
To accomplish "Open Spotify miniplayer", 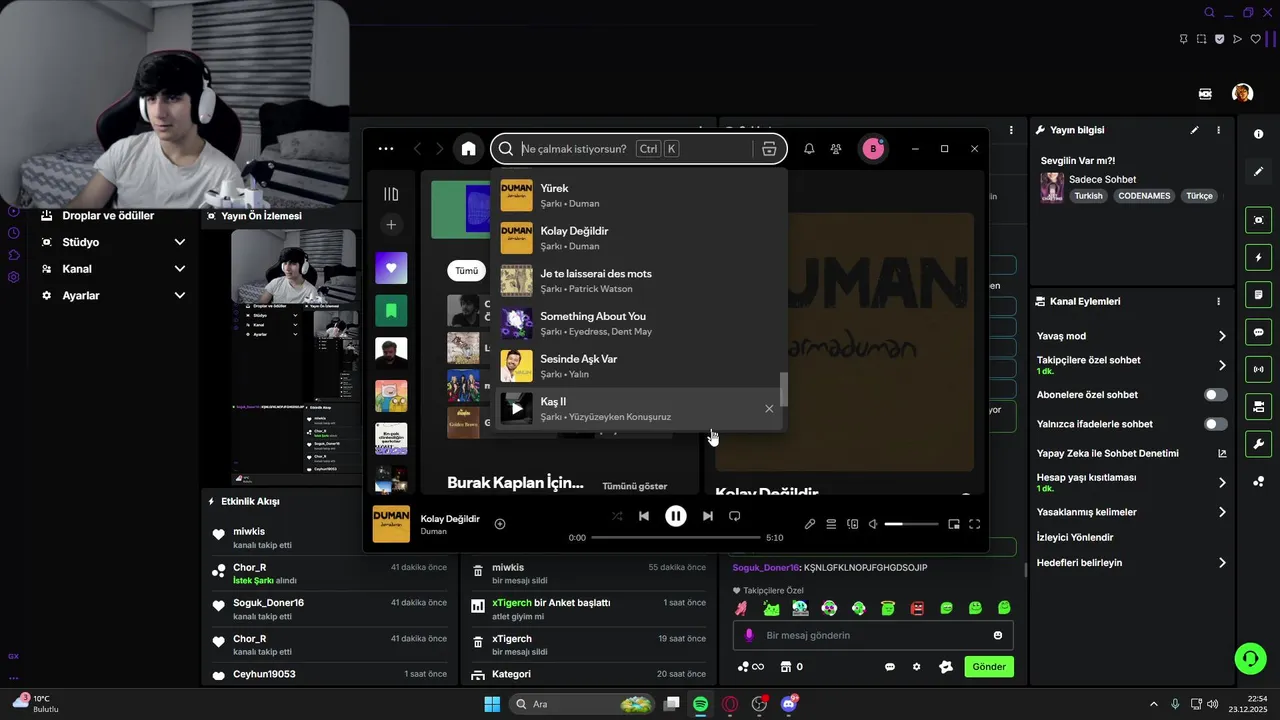I will (x=954, y=524).
